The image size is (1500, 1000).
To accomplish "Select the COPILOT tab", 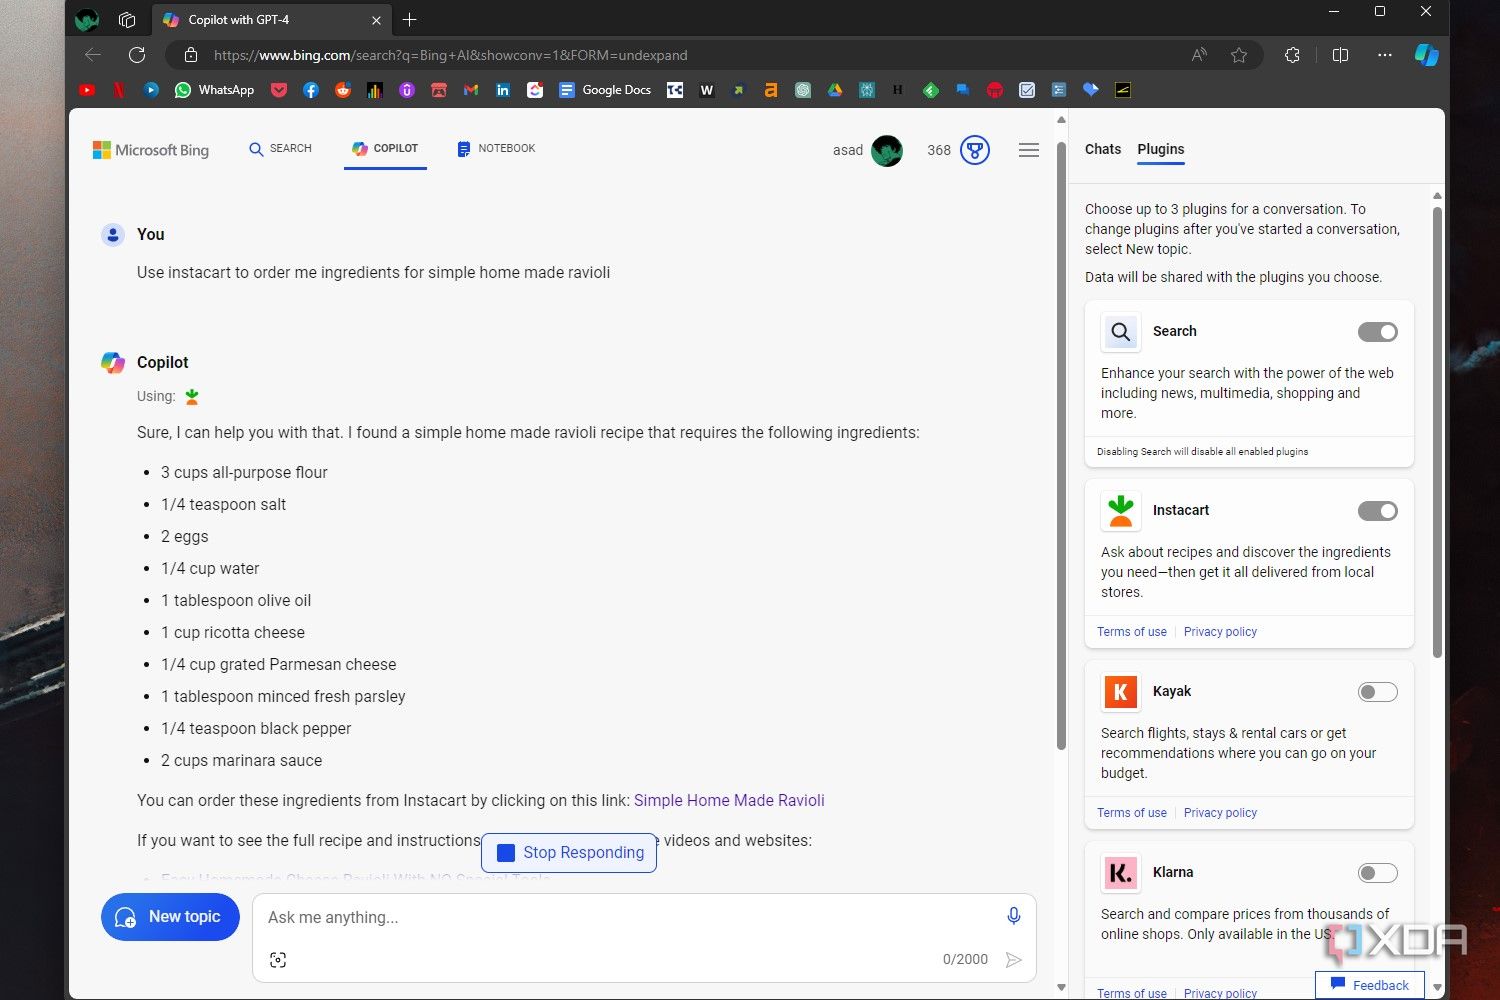I will 385,148.
